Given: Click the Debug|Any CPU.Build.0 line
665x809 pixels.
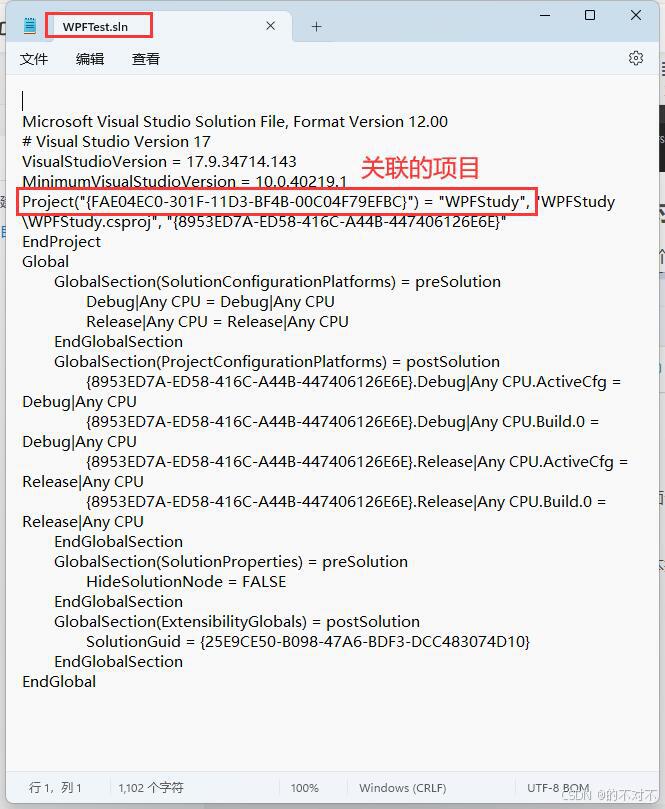Looking at the screenshot, I should [343, 422].
